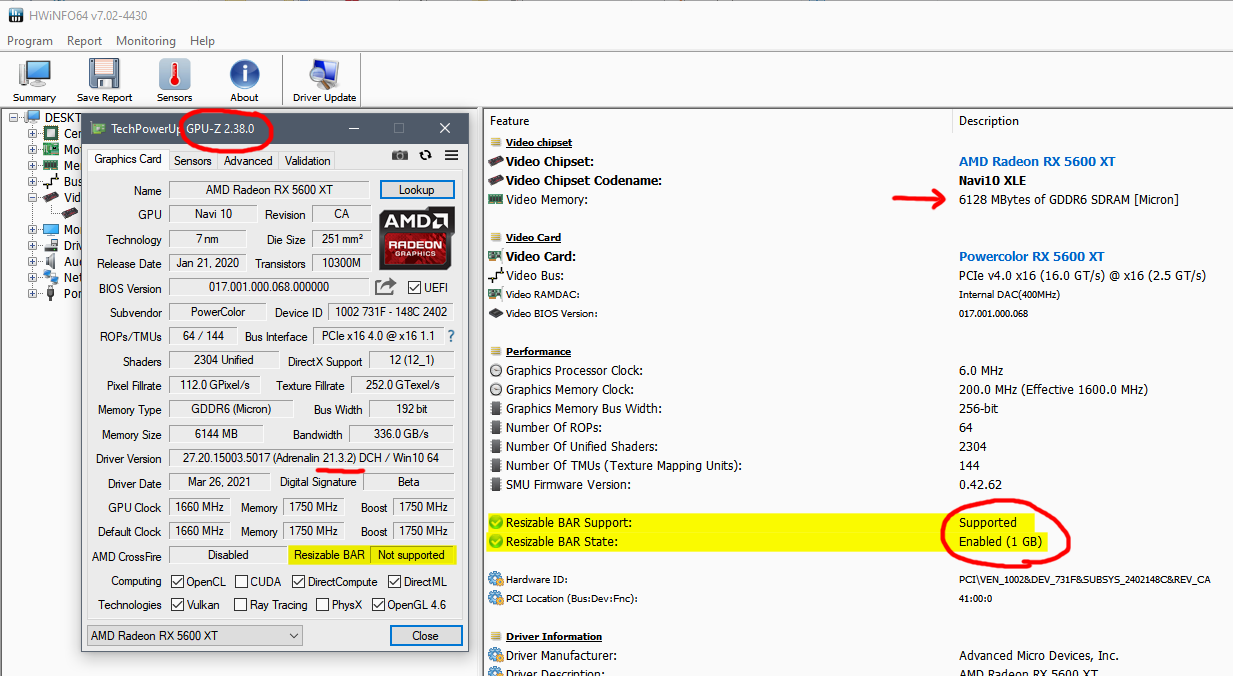This screenshot has width=1233, height=676.
Task: Click the Driver Manufacturer row icon
Action: tap(495, 655)
